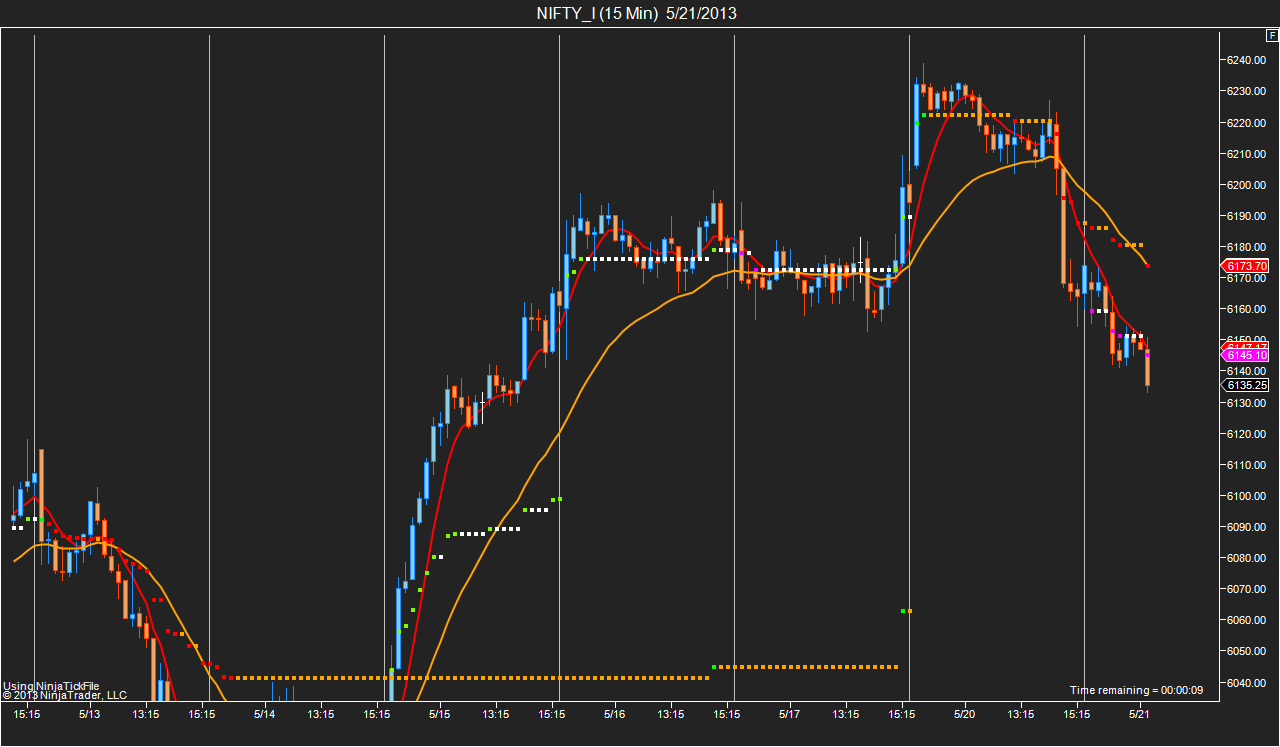Click the 6050.00 price axis label
The width and height of the screenshot is (1280, 747).
1249,651
